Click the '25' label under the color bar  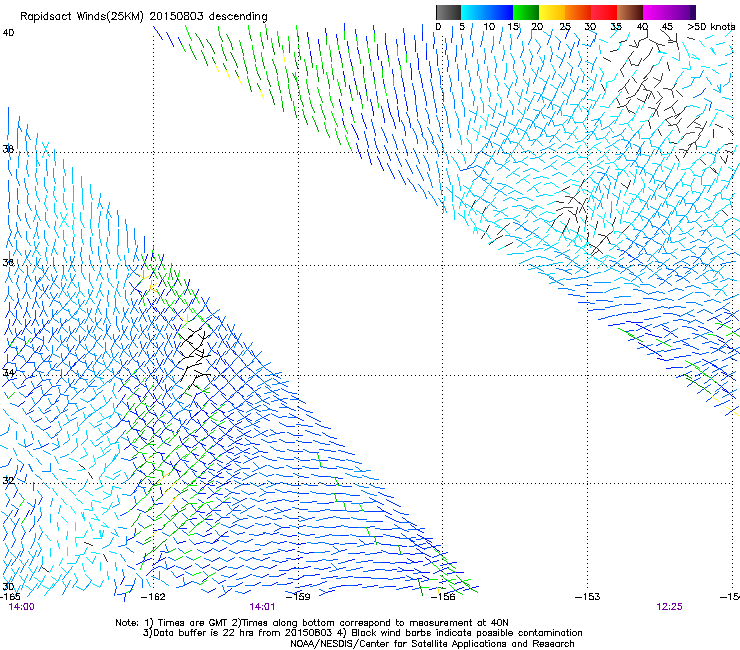coord(565,27)
